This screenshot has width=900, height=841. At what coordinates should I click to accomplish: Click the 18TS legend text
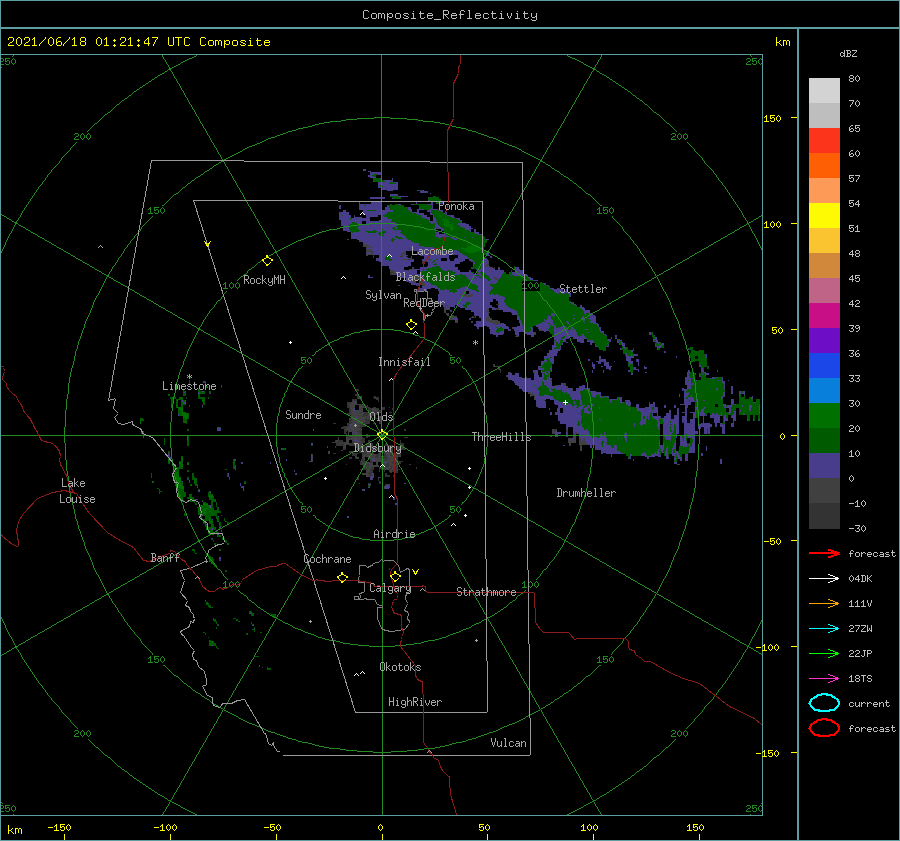[x=860, y=679]
